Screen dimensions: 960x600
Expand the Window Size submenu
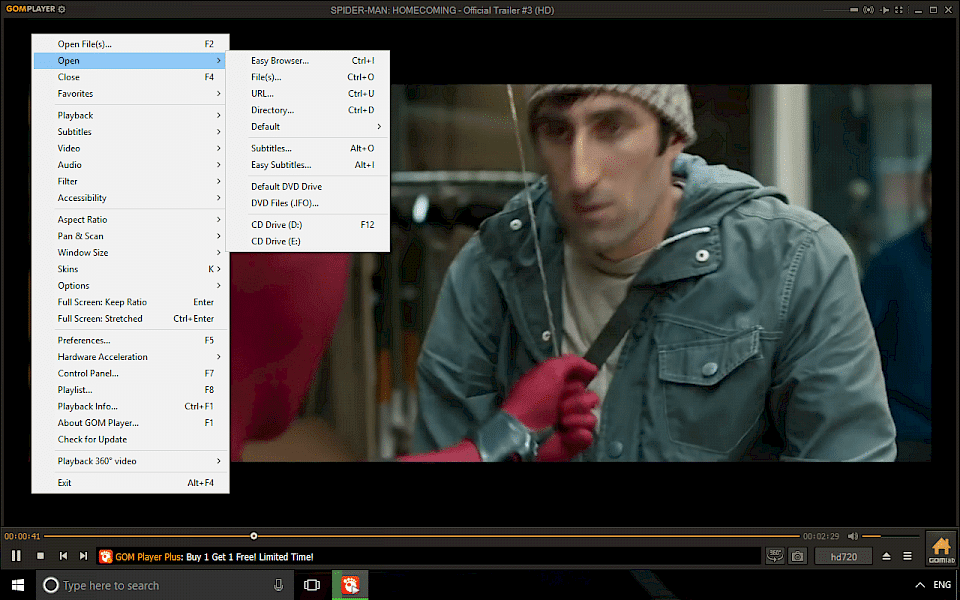(130, 252)
